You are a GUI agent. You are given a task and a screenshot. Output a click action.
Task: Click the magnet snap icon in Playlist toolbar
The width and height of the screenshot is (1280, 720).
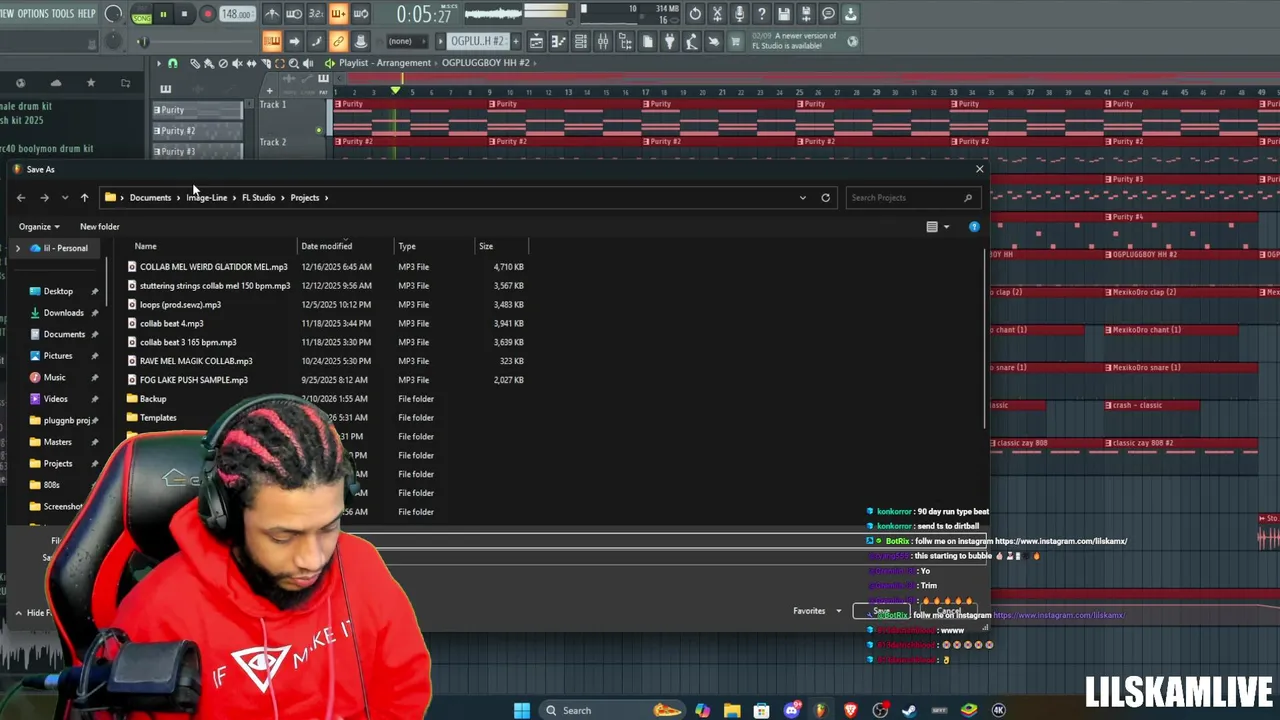tap(172, 63)
